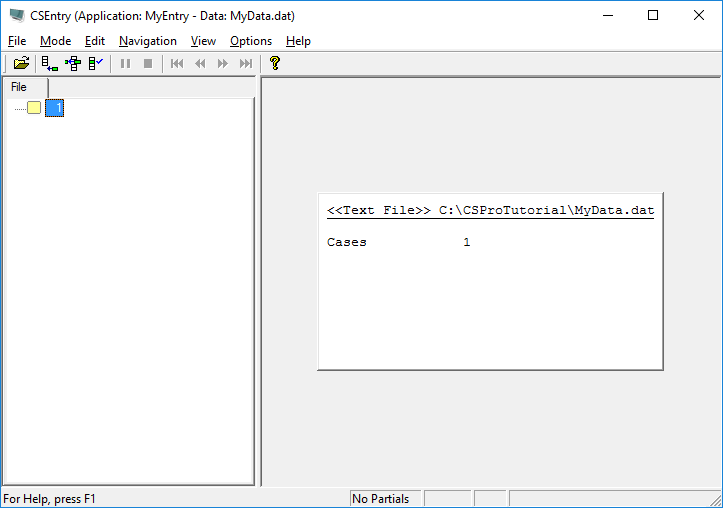Image resolution: width=724 pixels, height=509 pixels.
Task: Open the Options menu
Action: tap(250, 41)
